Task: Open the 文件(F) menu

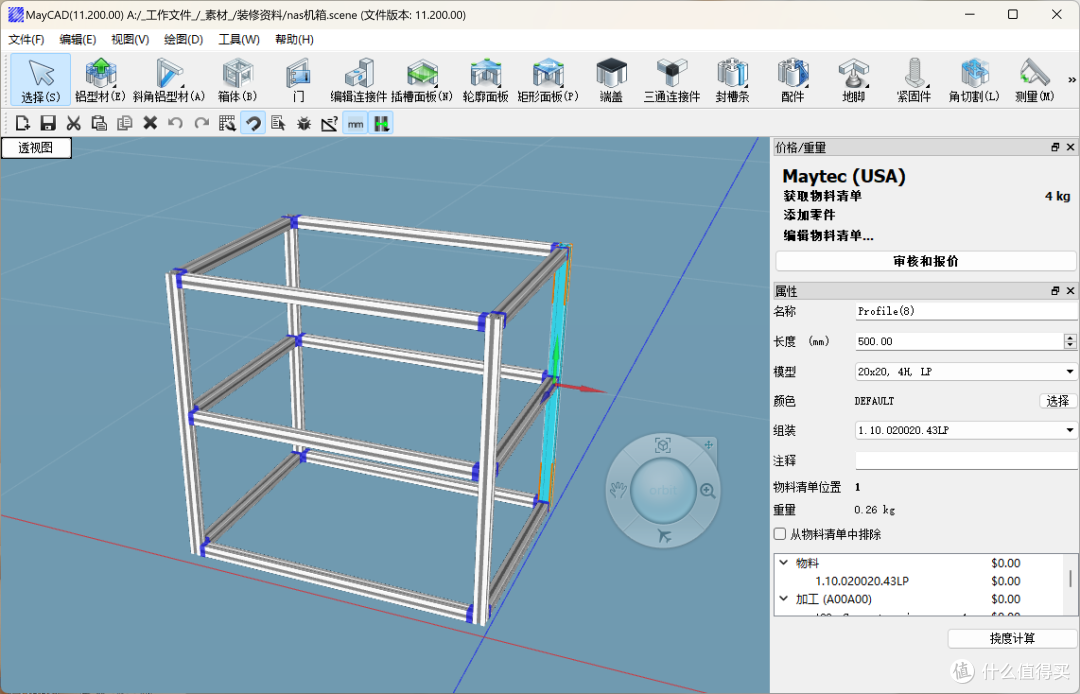Action: pos(26,39)
